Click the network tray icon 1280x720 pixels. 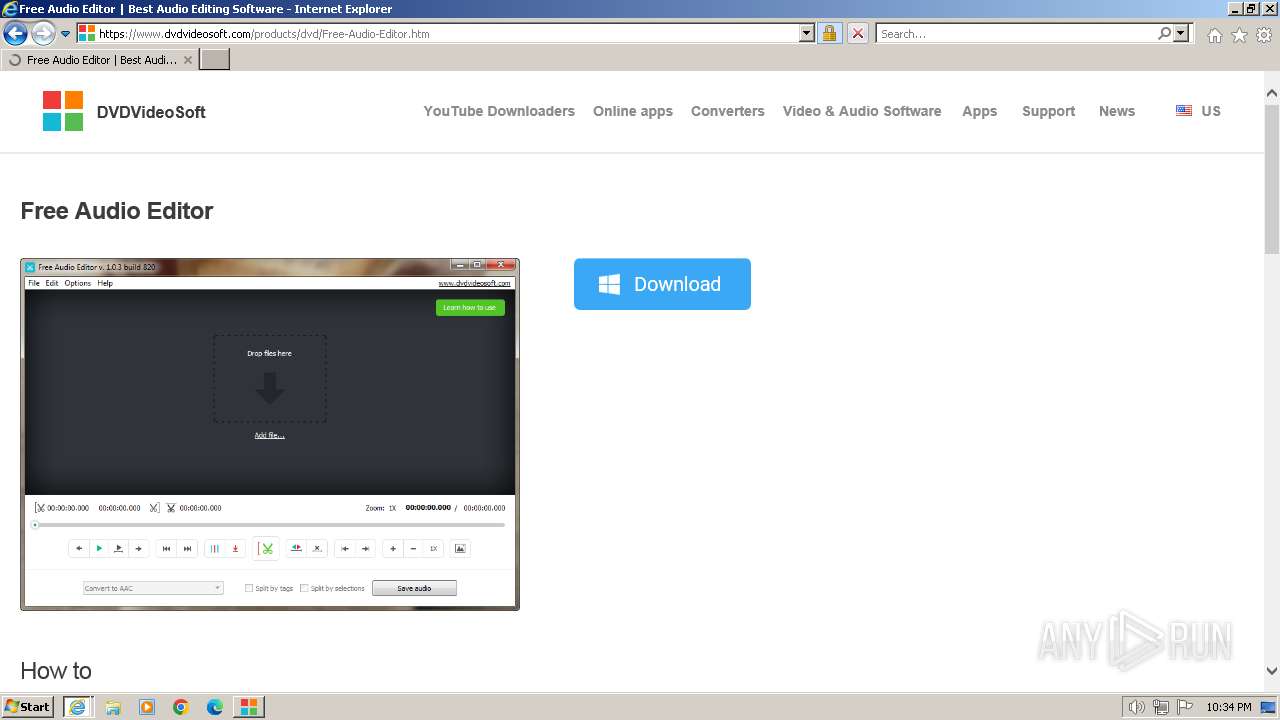1161,707
